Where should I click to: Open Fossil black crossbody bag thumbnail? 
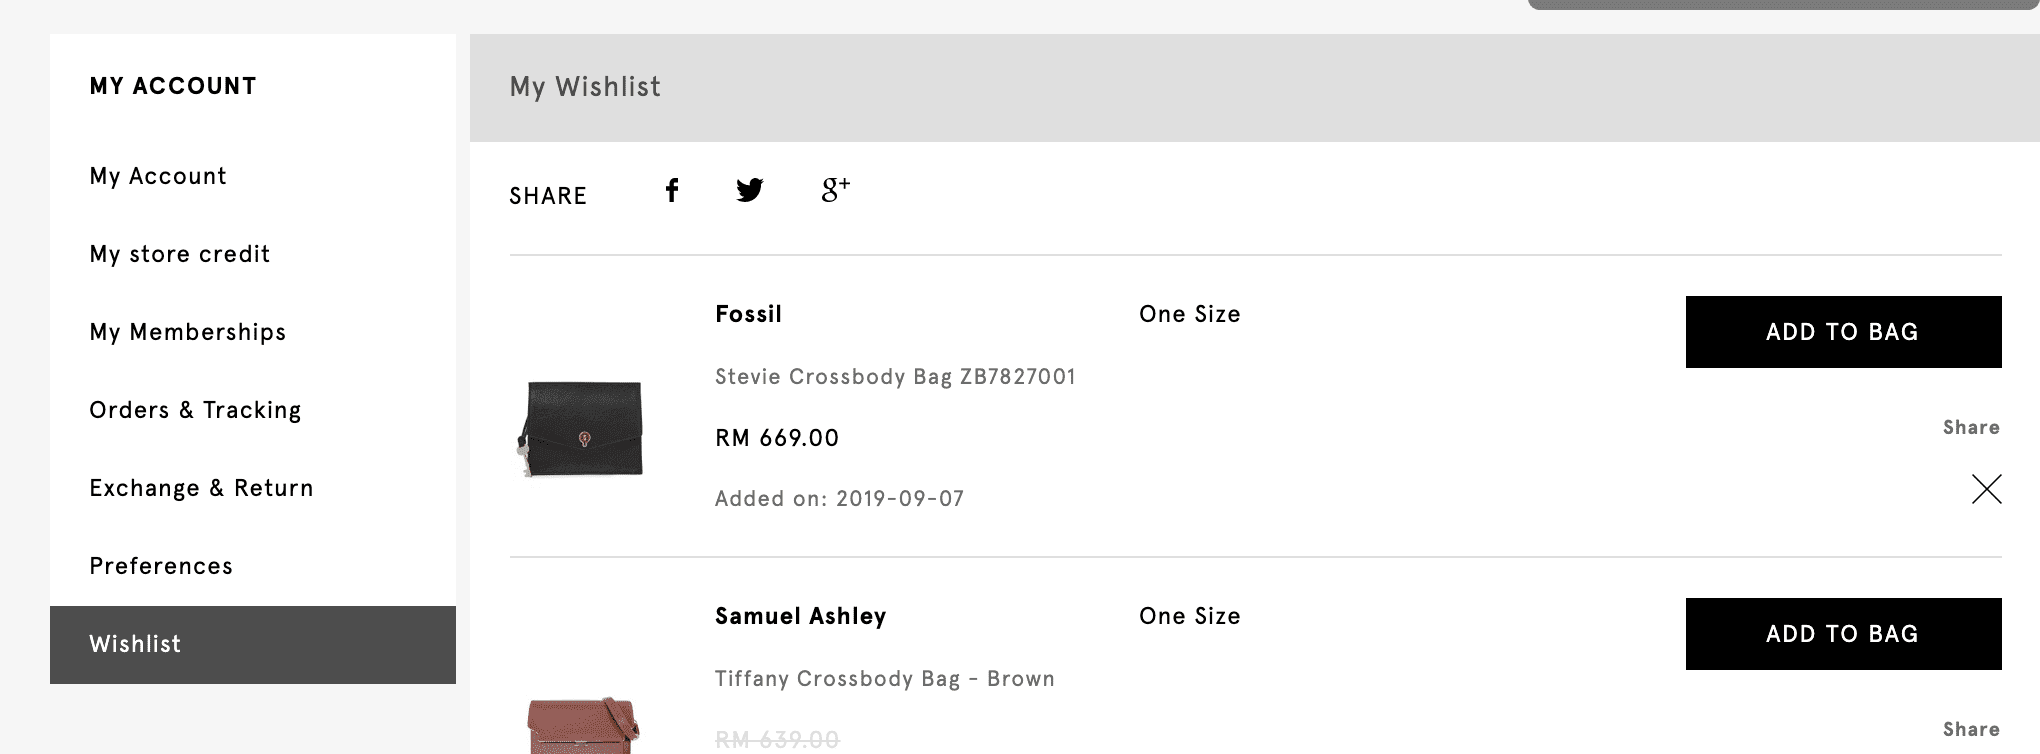click(581, 429)
